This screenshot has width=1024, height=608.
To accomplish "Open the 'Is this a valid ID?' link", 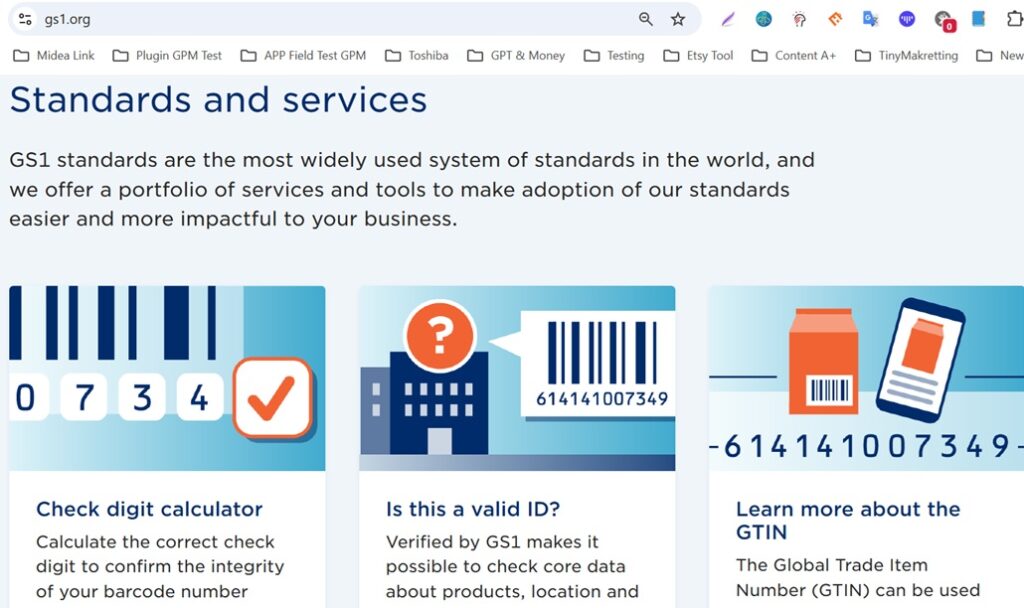I will (472, 509).
